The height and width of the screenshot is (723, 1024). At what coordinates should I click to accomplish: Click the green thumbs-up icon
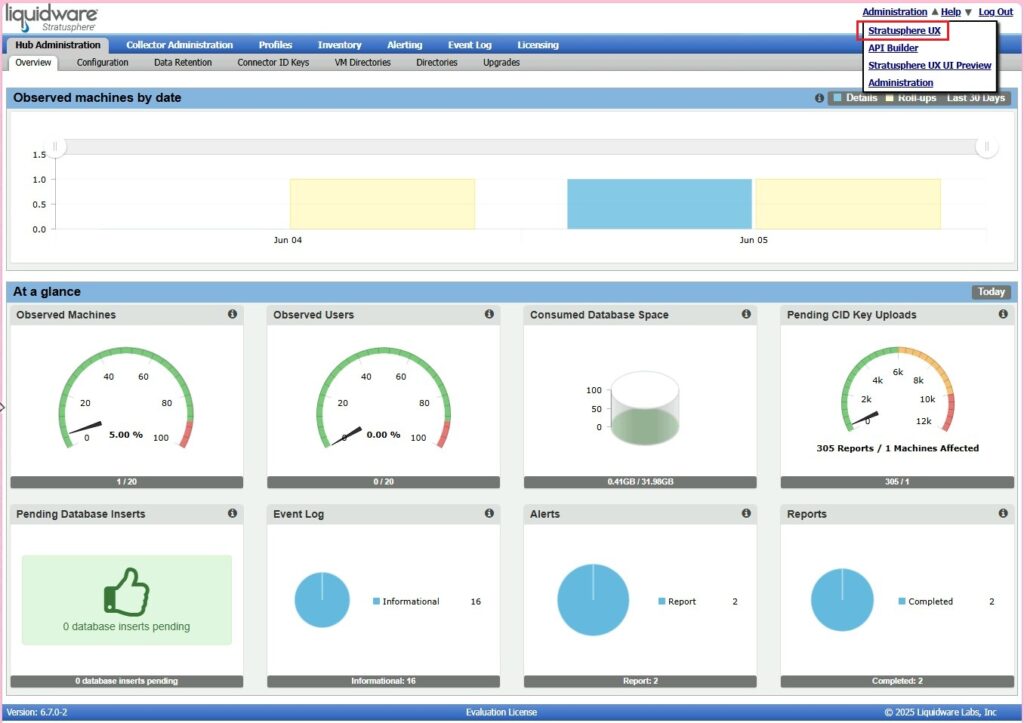127,592
